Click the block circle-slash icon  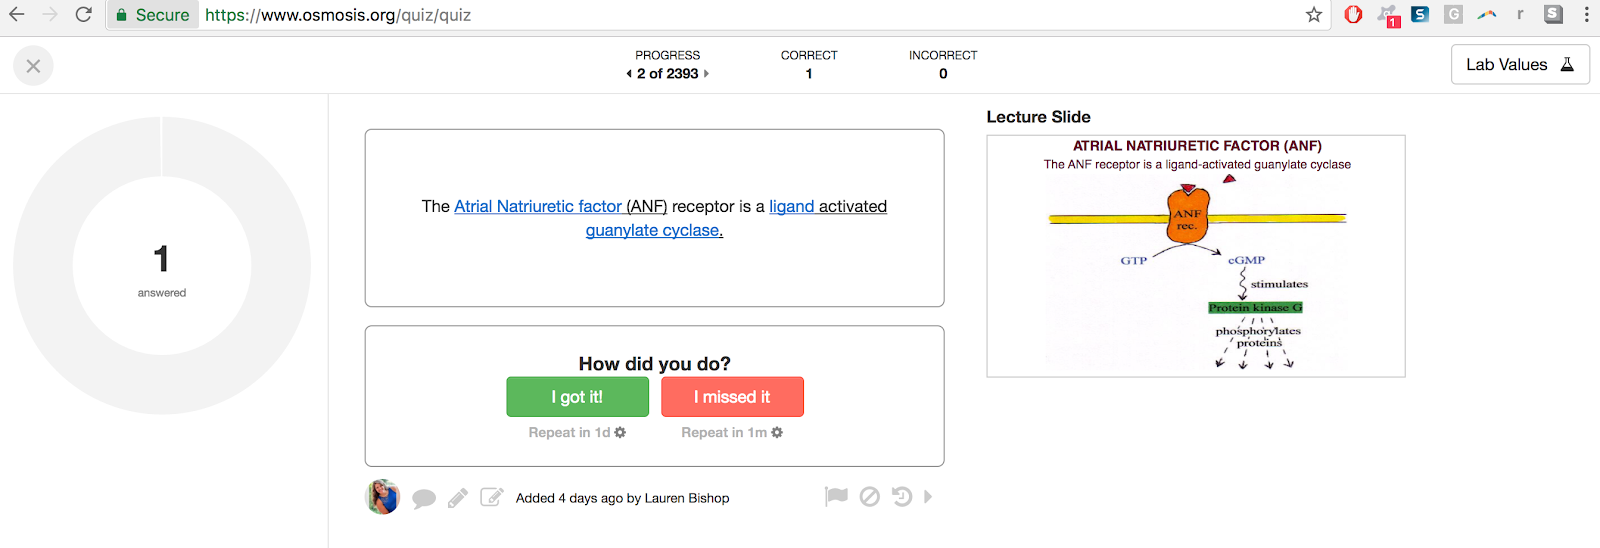870,496
